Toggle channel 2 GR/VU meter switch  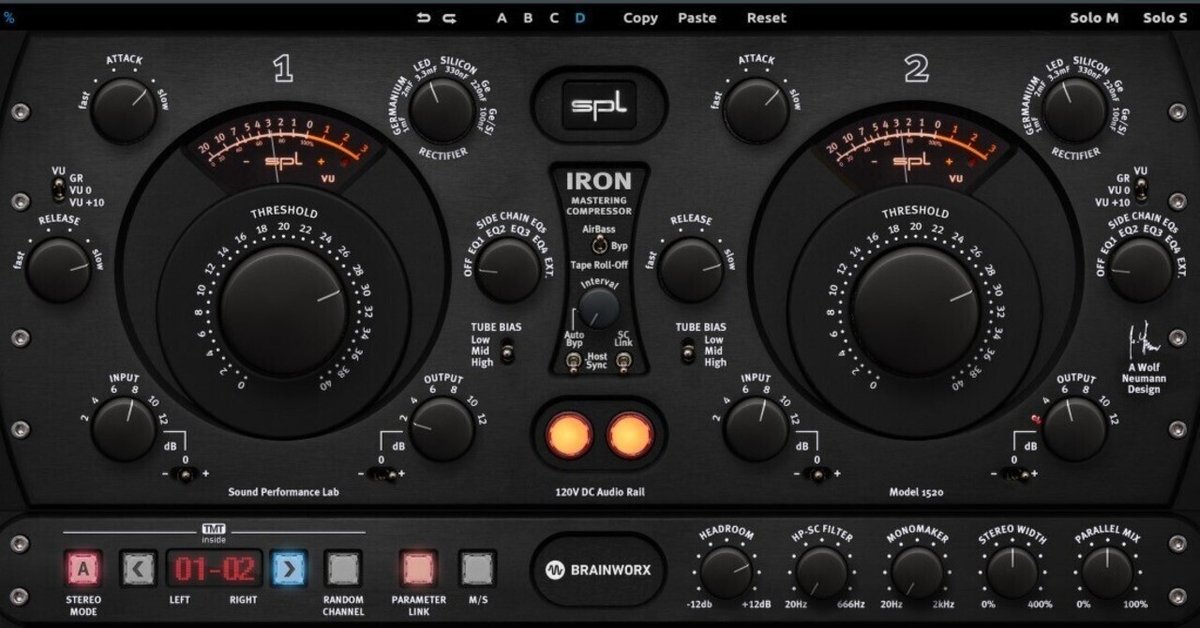[1142, 187]
